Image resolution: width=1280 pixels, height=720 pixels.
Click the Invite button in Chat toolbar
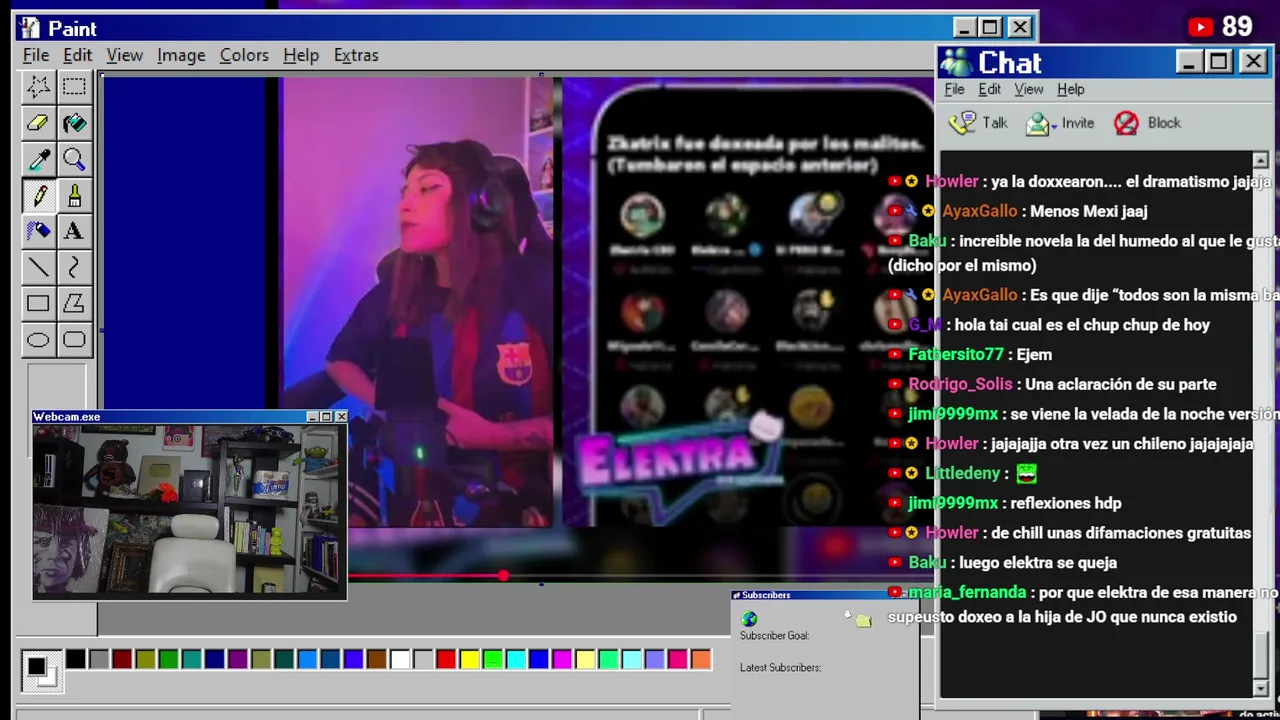pyautogui.click(x=1061, y=123)
